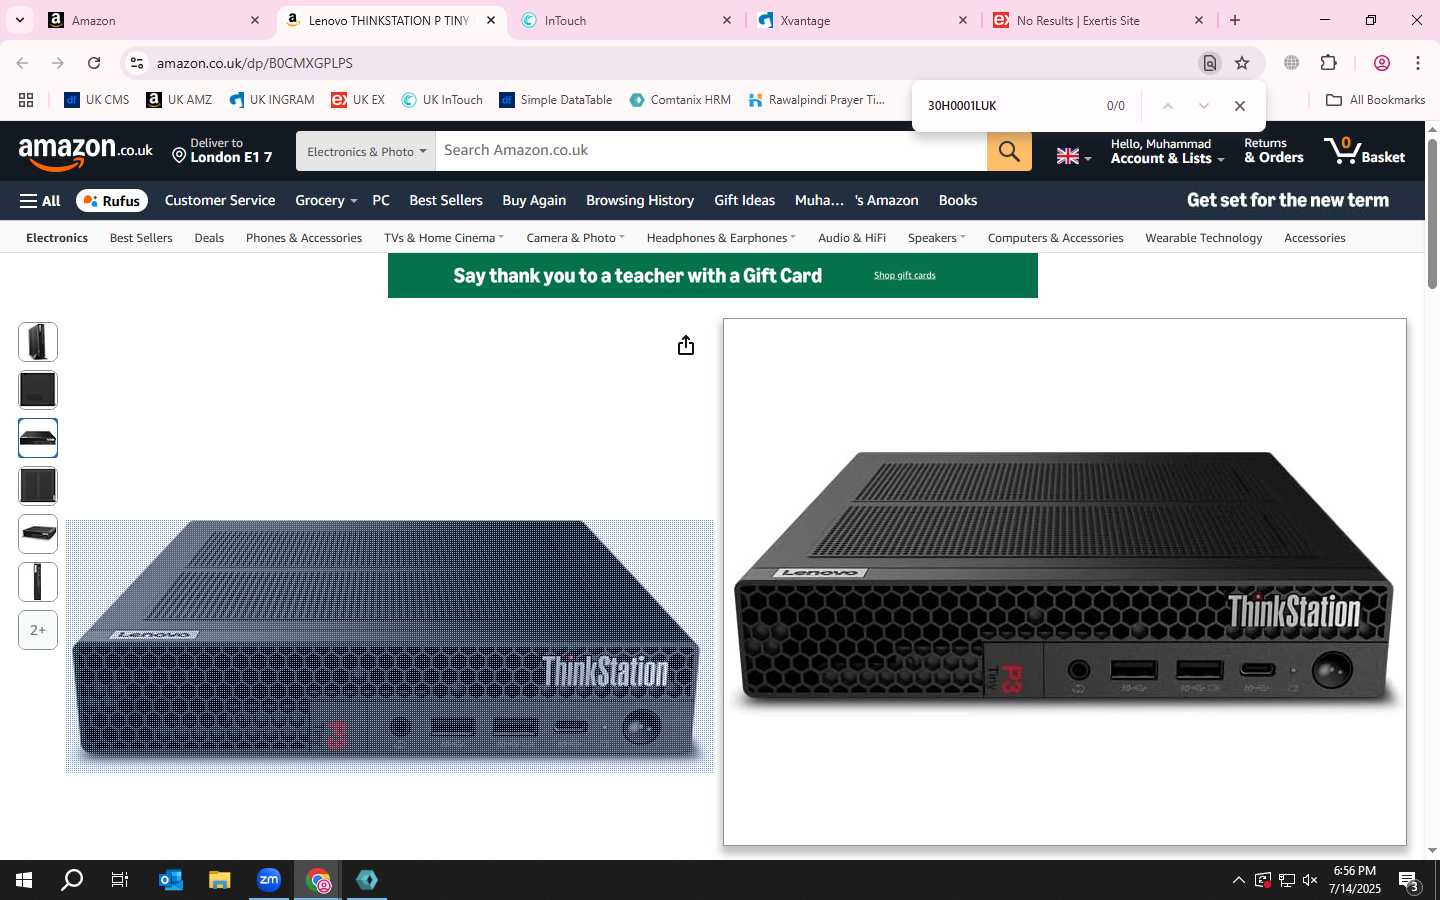Switch to No Results Exertis Site tab
This screenshot has height=900, width=1440.
[1097, 20]
